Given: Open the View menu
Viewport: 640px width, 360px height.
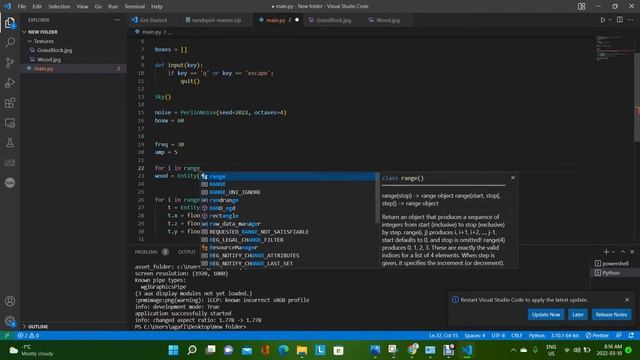Looking at the screenshot, I should [x=82, y=6].
